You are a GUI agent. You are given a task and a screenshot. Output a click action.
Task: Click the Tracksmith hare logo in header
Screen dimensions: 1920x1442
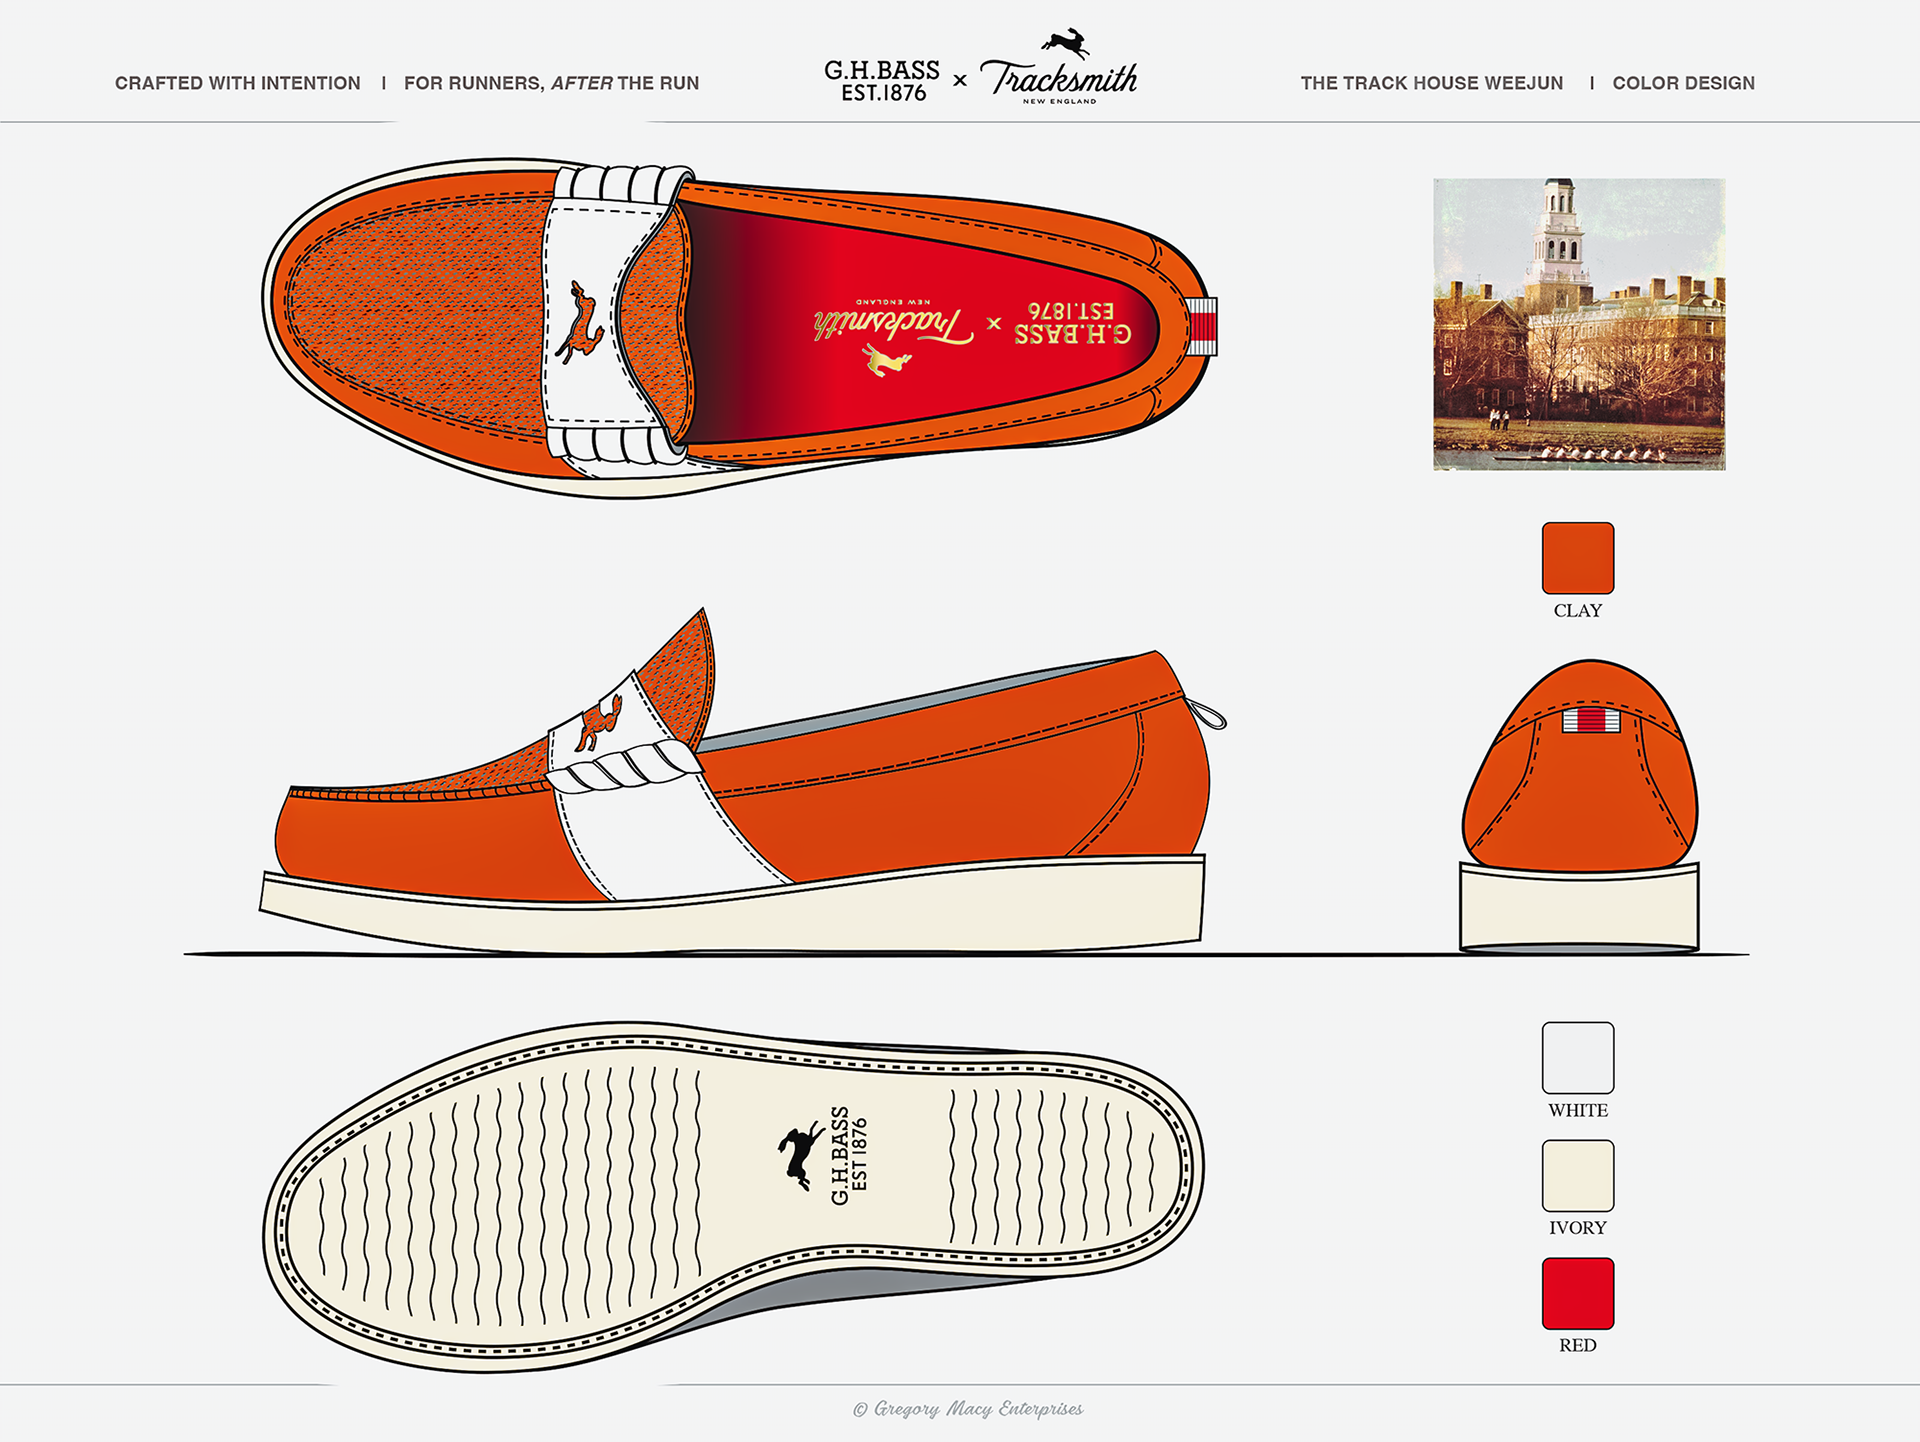coord(1065,43)
